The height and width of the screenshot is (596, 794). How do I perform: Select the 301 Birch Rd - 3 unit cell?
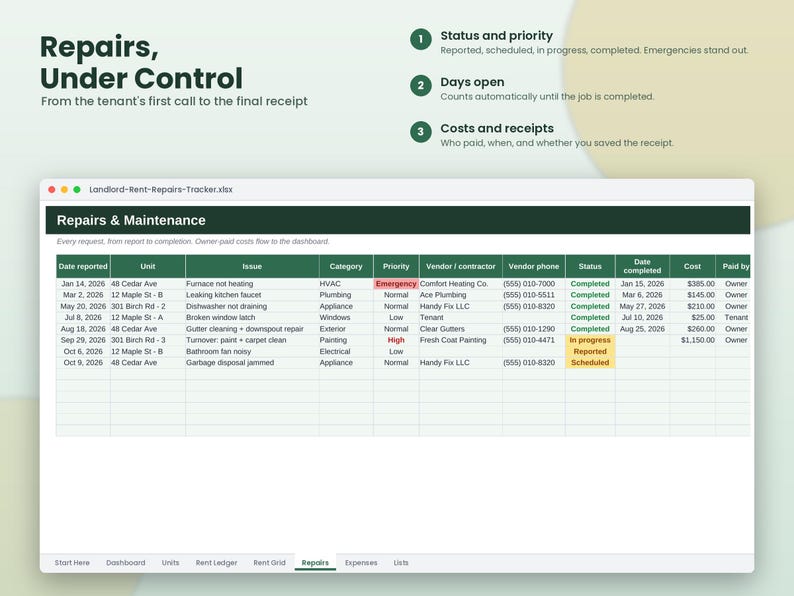click(148, 340)
